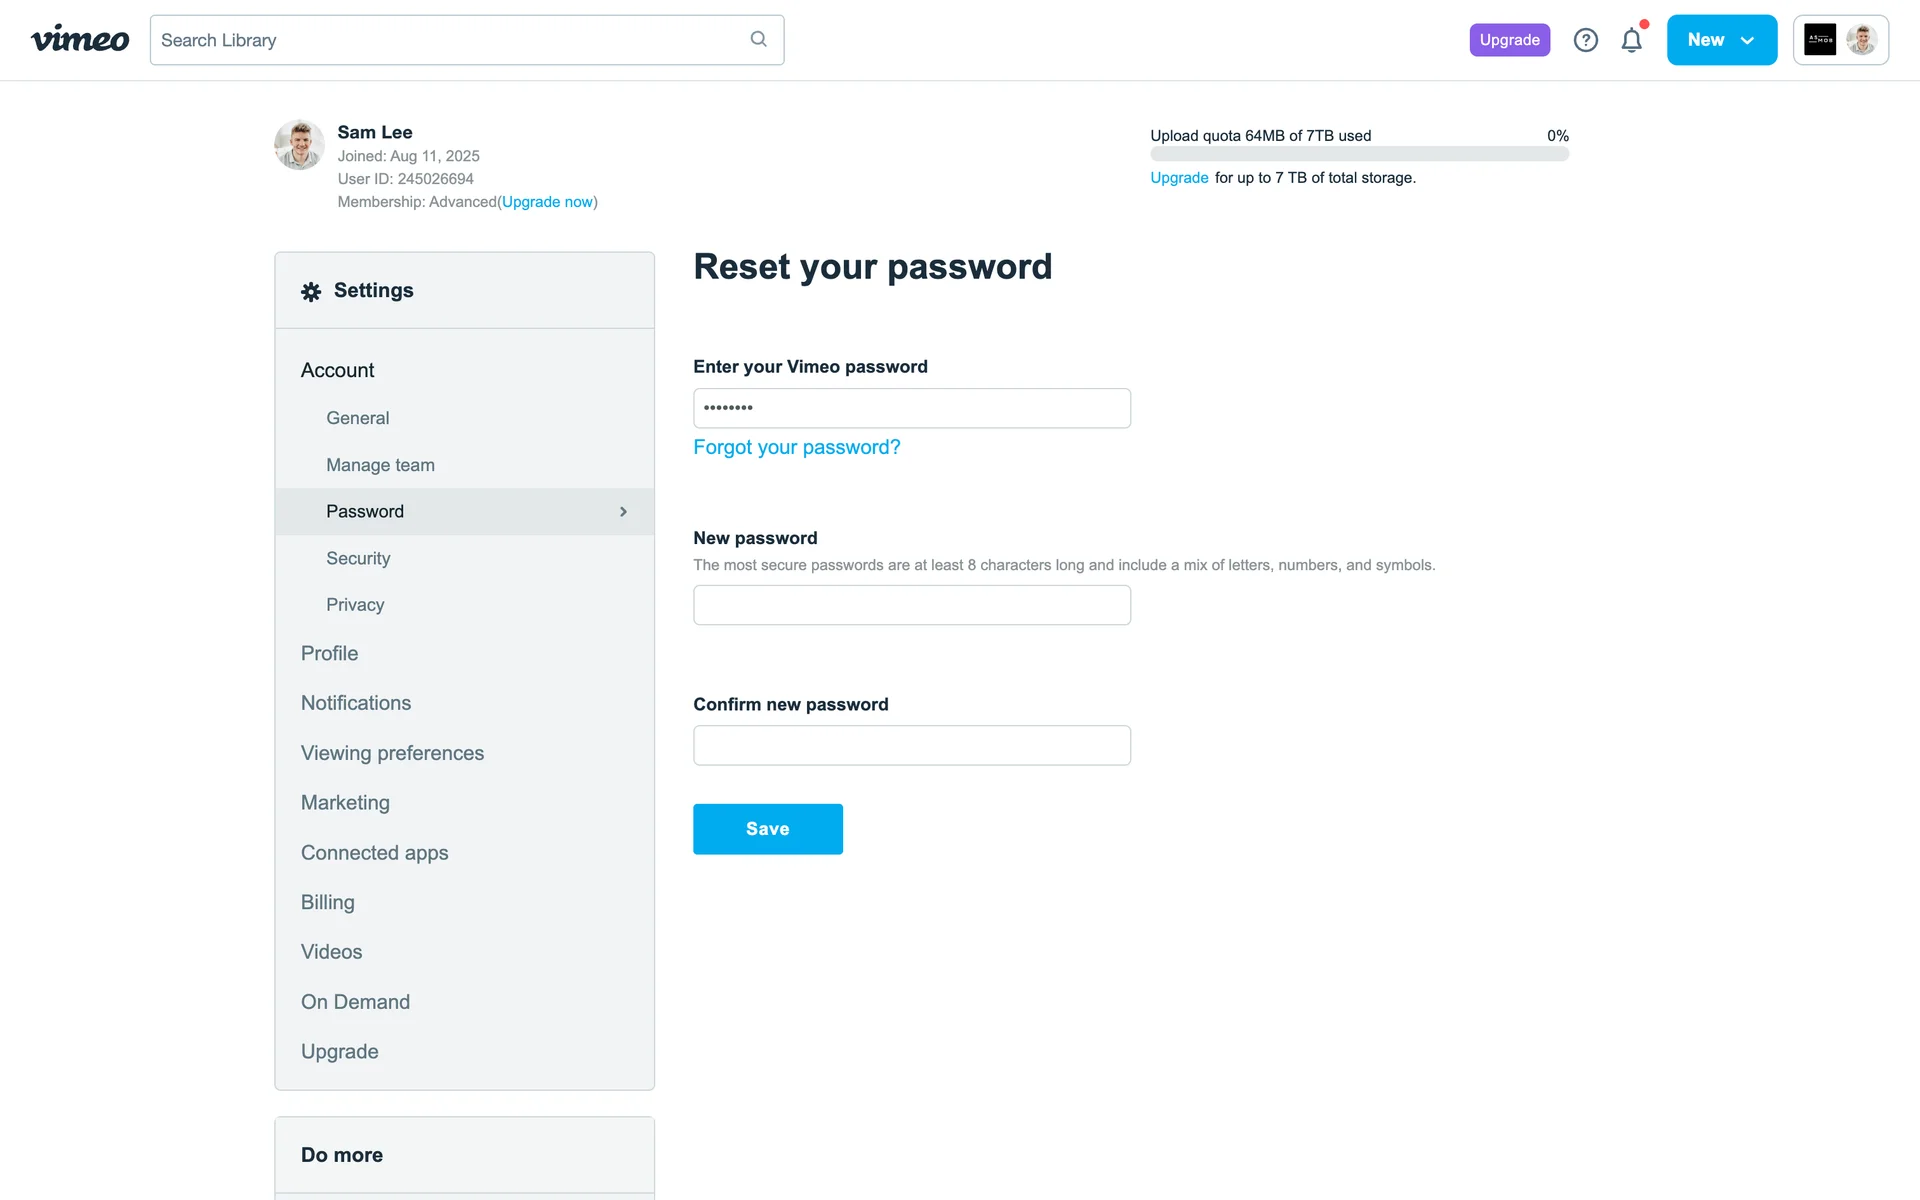The image size is (1920, 1200).
Task: Click the Upgrade now membership link
Action: 547,202
